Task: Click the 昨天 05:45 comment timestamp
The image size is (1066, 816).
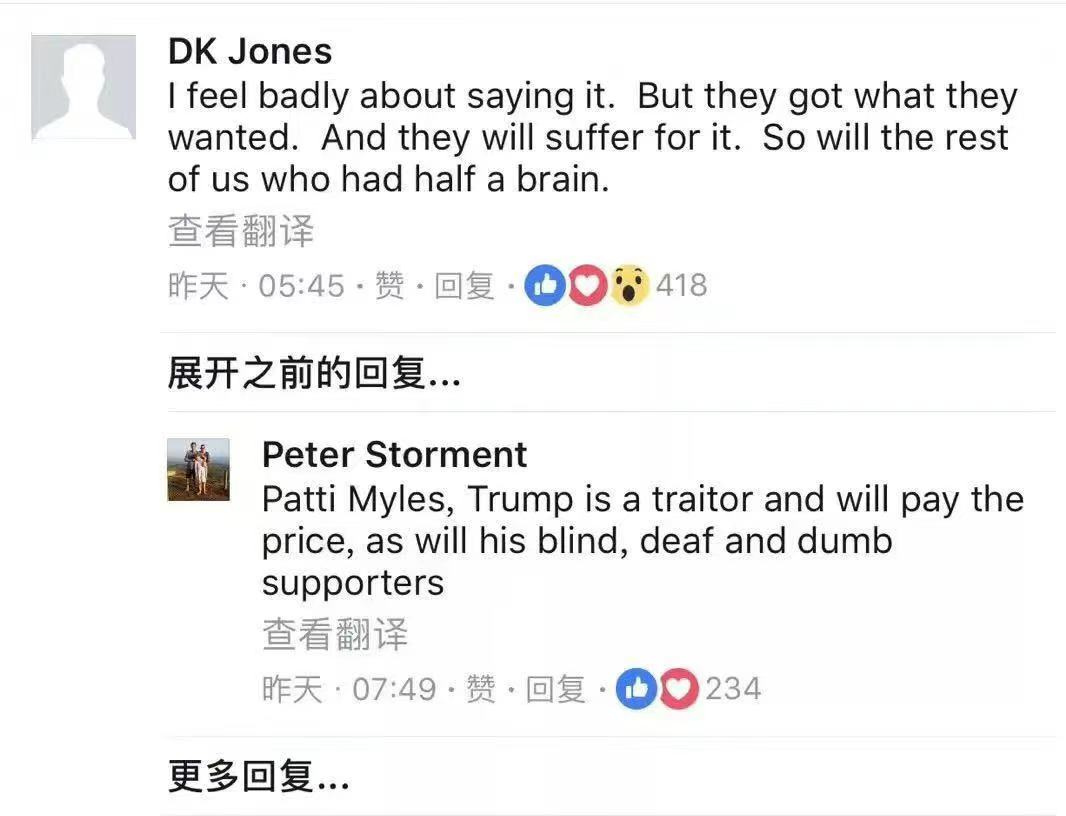Action: coord(256,285)
